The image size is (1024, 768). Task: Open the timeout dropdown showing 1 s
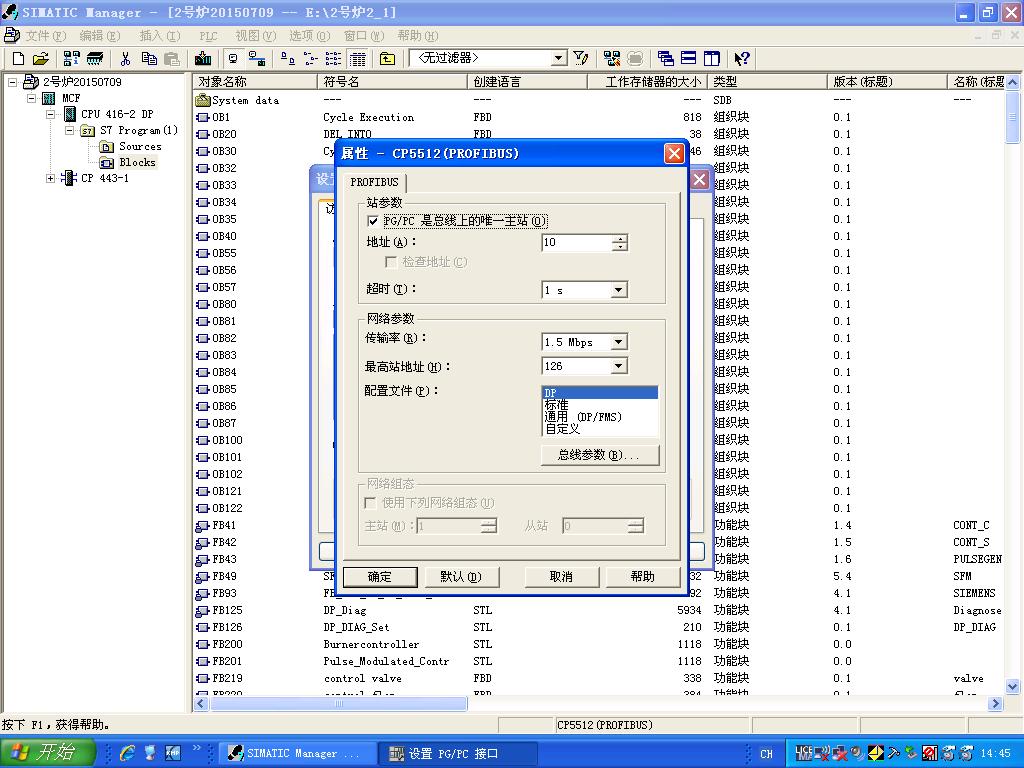coord(618,290)
